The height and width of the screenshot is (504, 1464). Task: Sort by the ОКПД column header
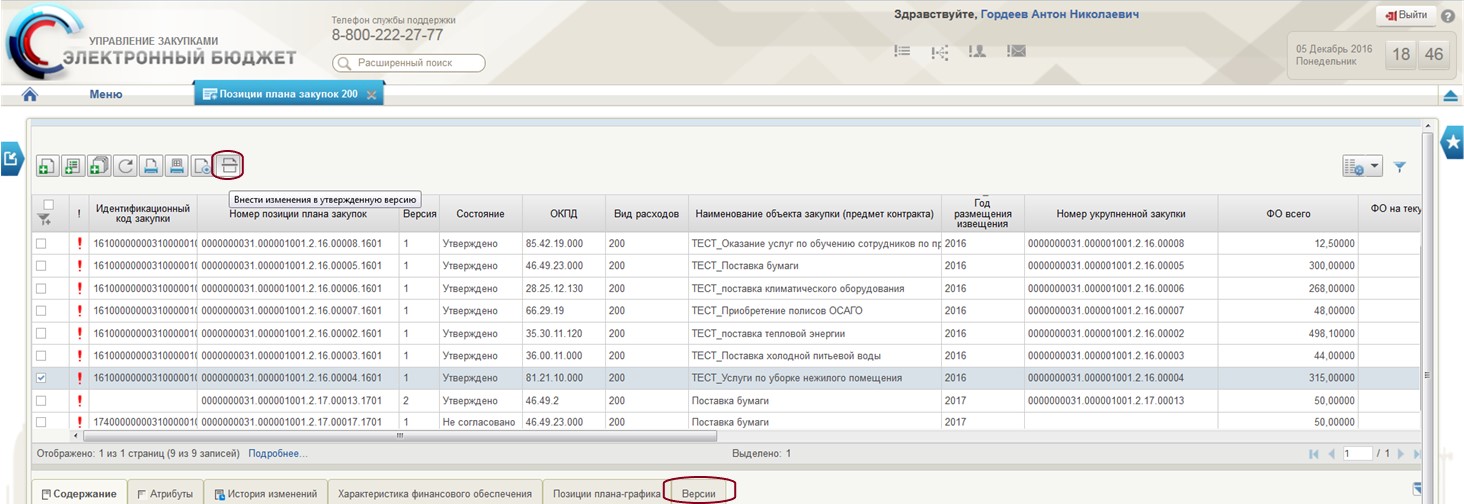(563, 214)
